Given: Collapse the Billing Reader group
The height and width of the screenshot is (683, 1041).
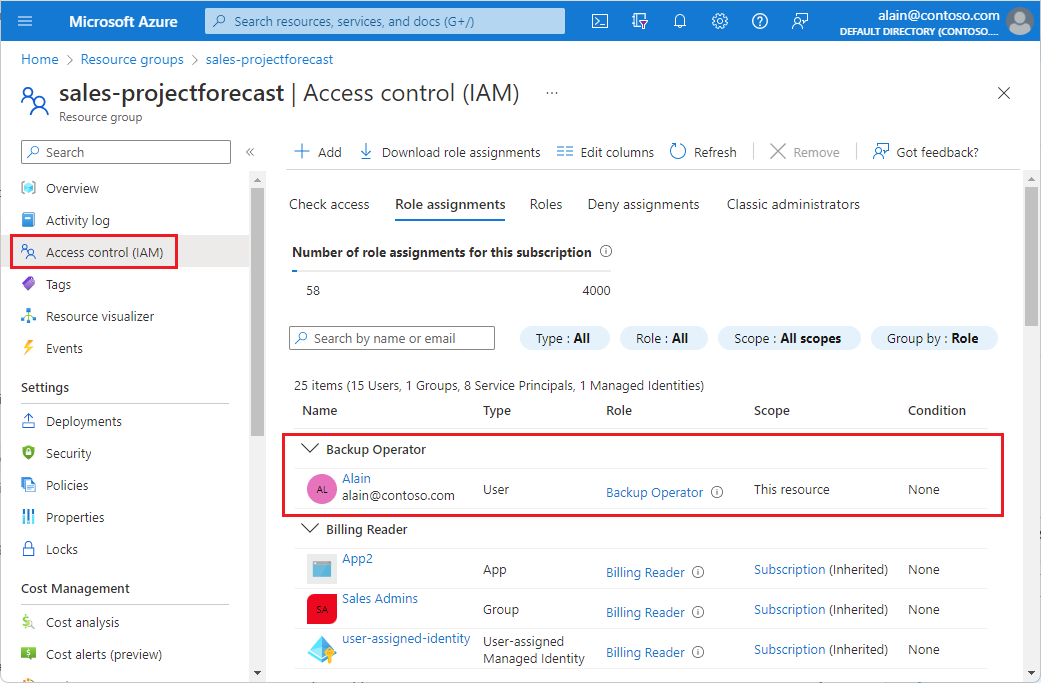Looking at the screenshot, I should pos(310,529).
